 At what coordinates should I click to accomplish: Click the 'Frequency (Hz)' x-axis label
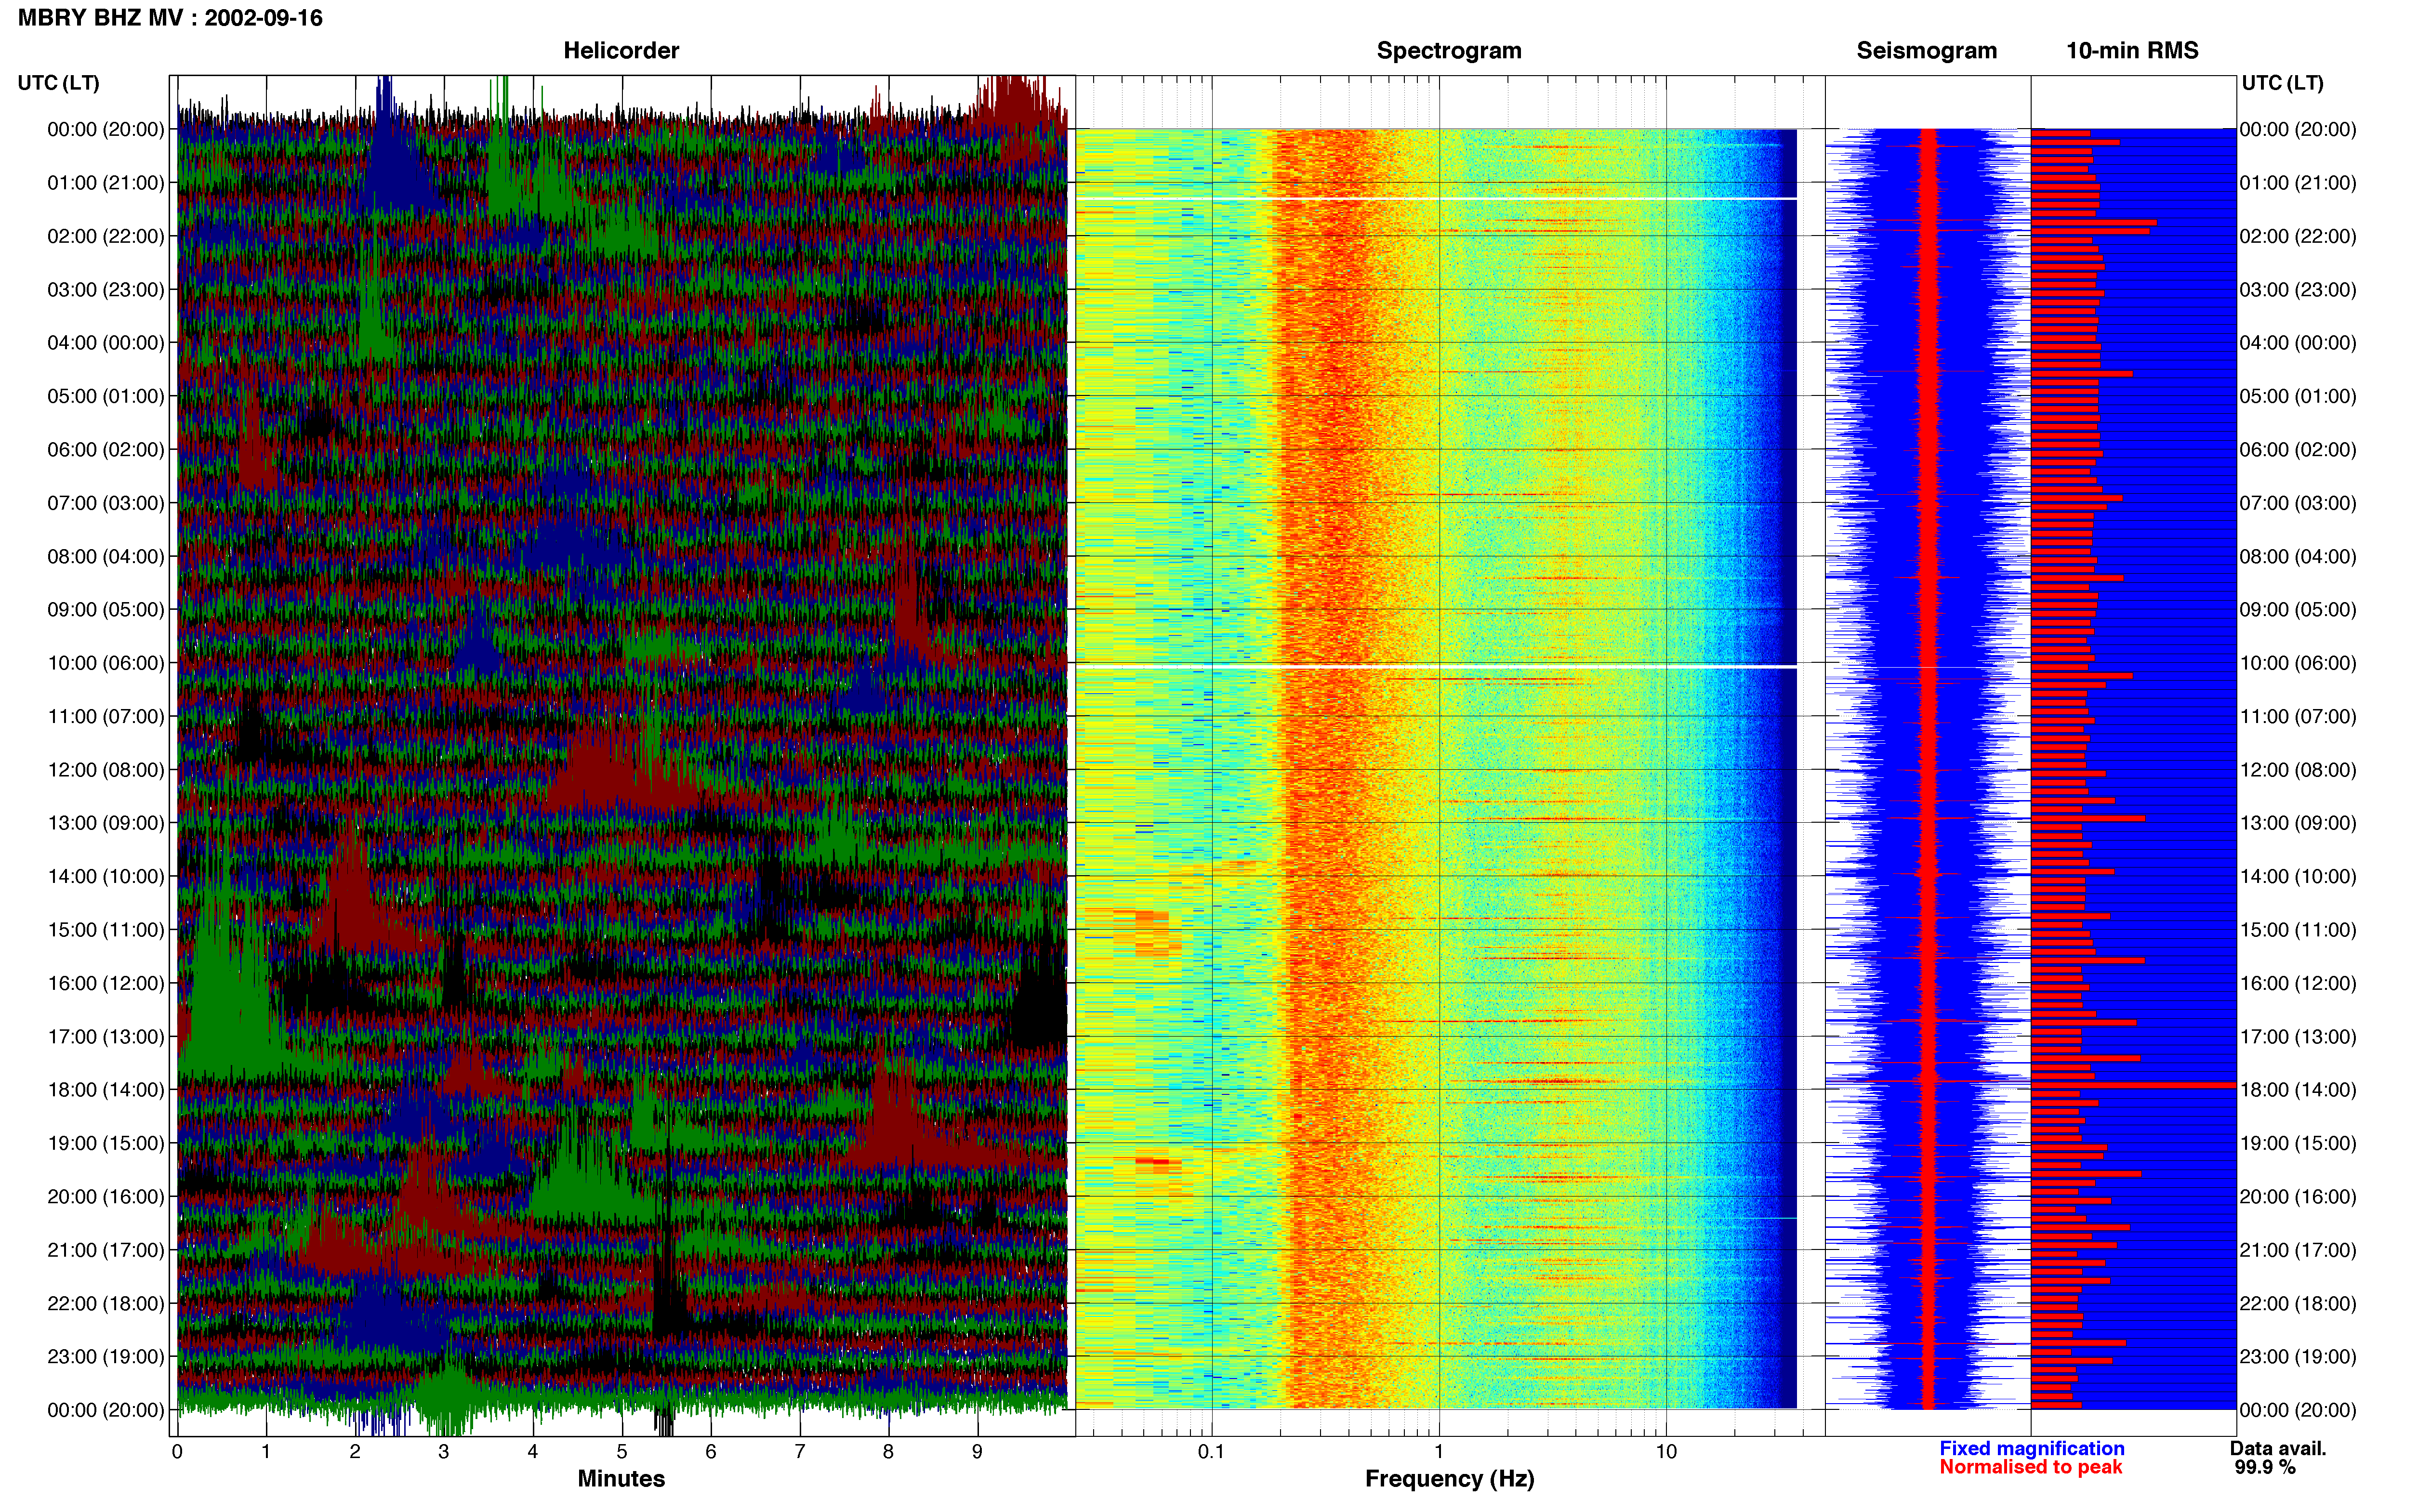(x=1449, y=1478)
